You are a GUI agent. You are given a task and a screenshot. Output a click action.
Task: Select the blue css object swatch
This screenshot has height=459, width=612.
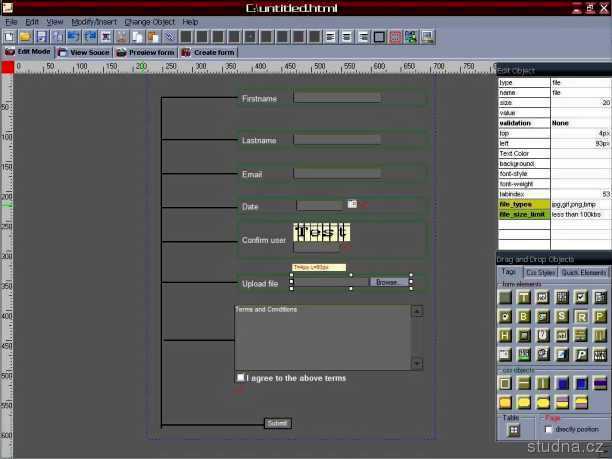[562, 383]
